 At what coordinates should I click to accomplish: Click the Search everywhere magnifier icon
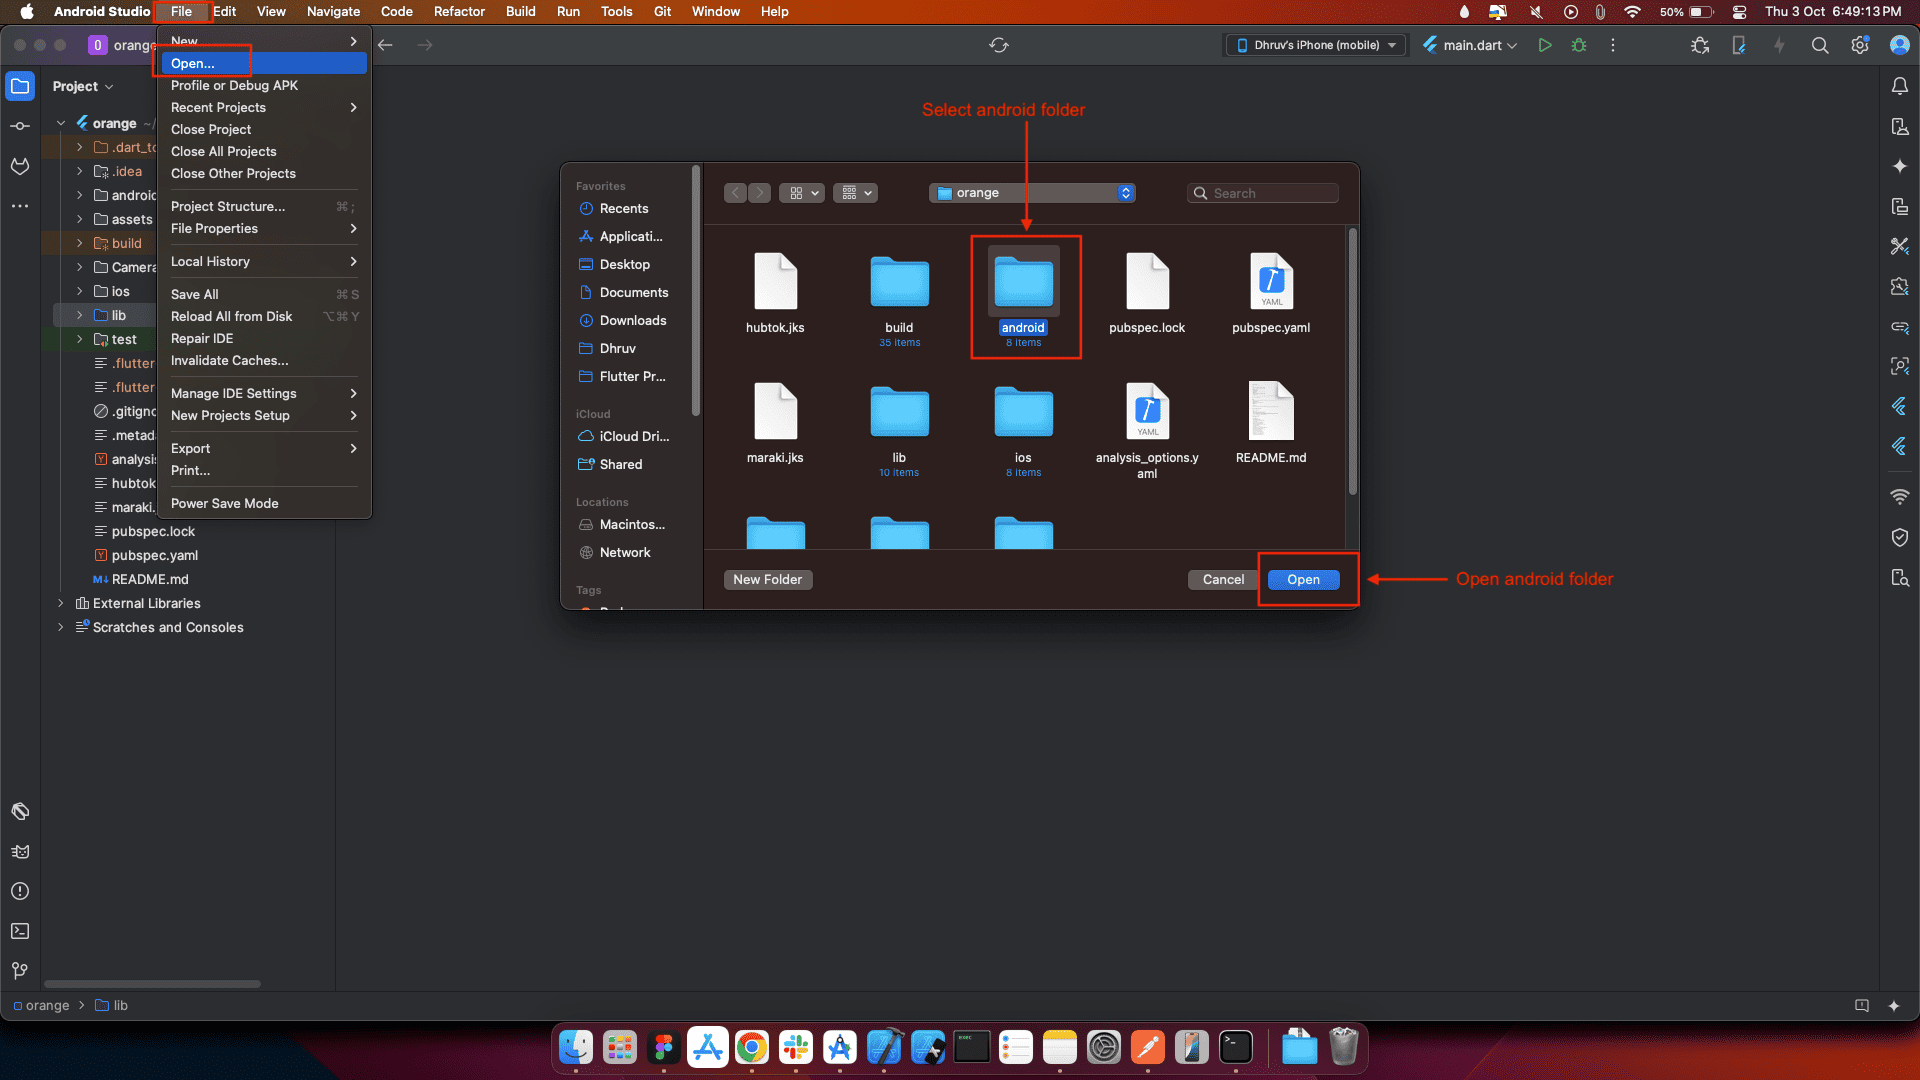[x=1820, y=45]
